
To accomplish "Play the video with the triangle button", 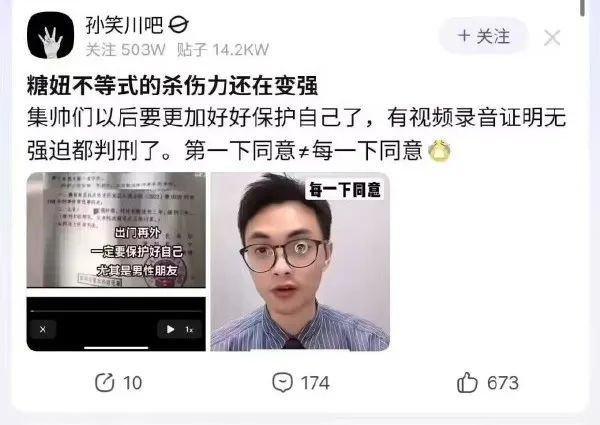I will (170, 329).
